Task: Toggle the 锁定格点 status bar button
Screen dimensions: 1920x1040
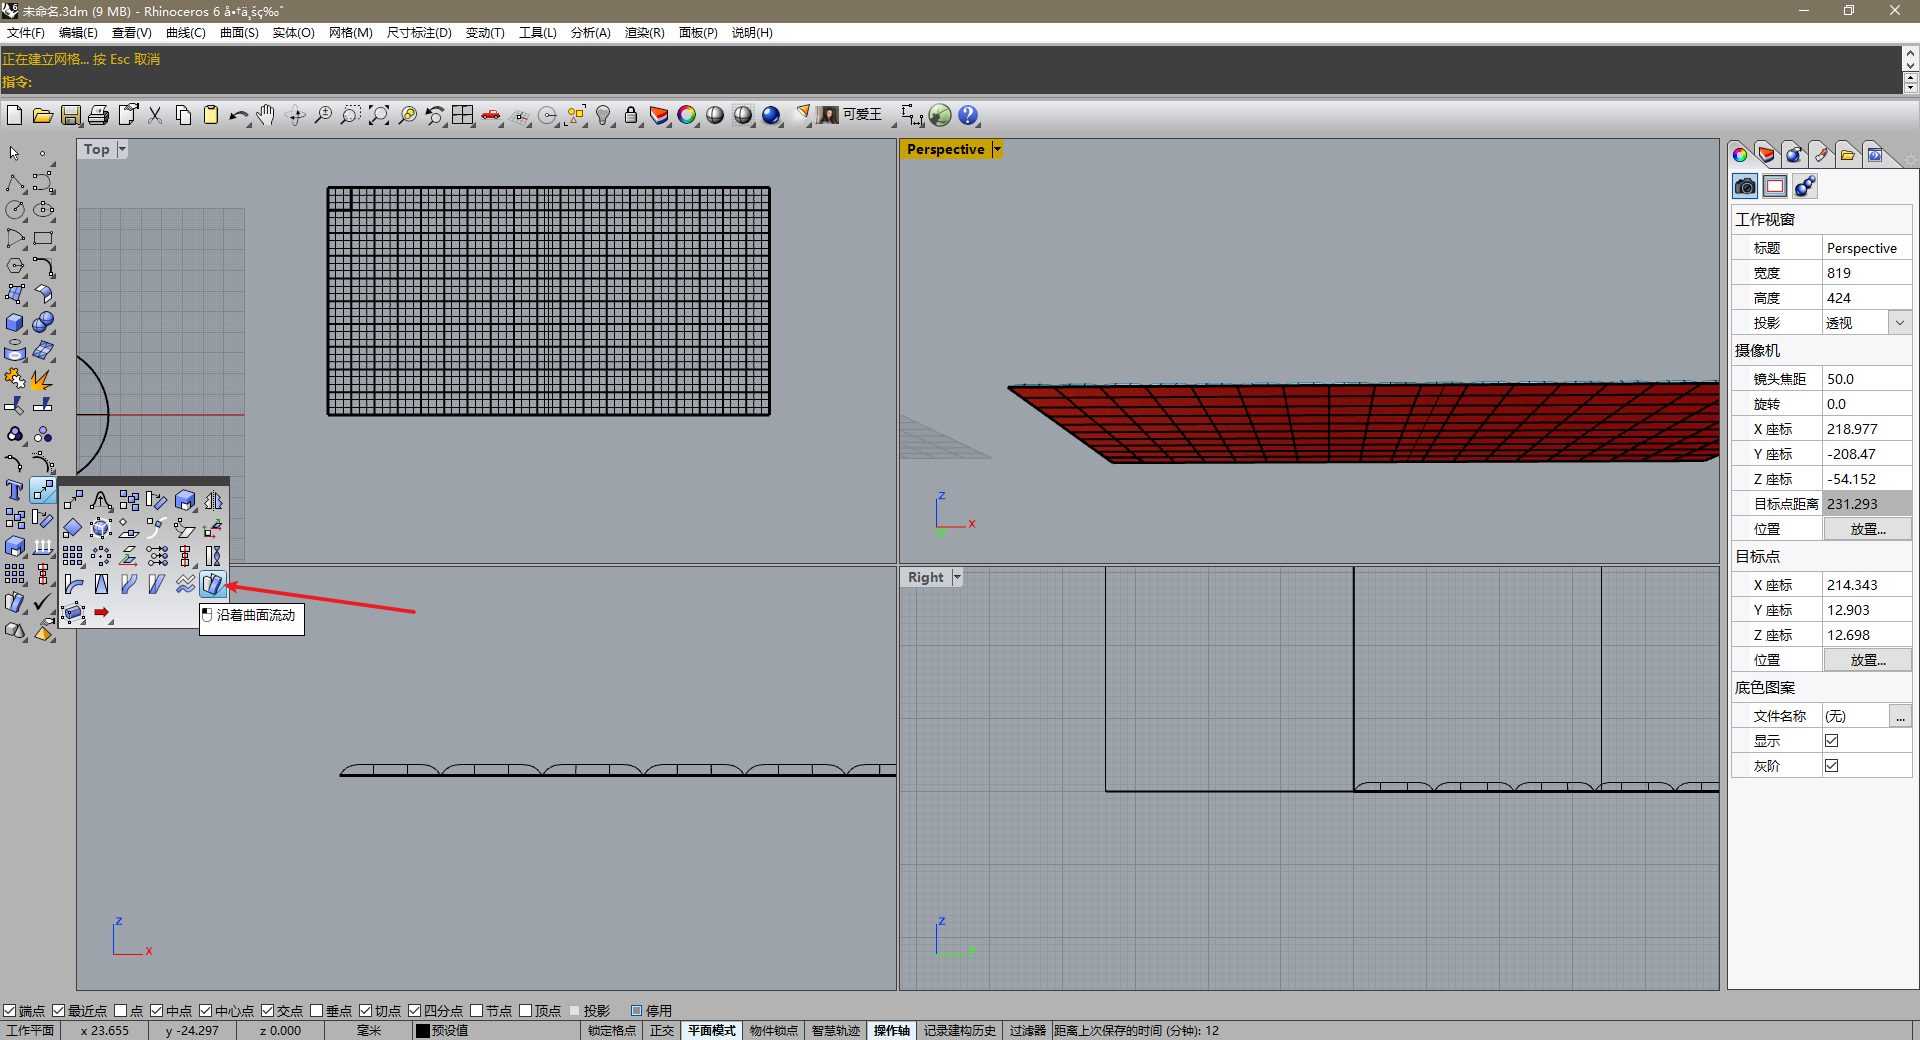Action: pyautogui.click(x=611, y=1030)
